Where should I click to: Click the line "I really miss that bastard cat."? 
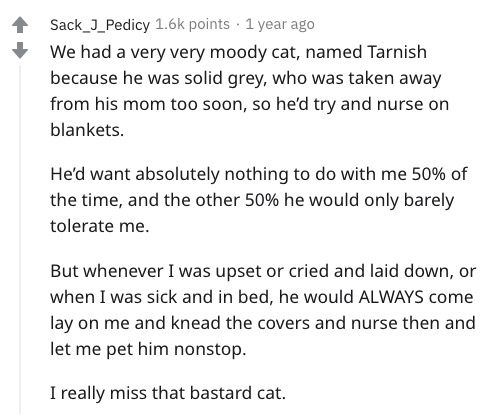[168, 393]
